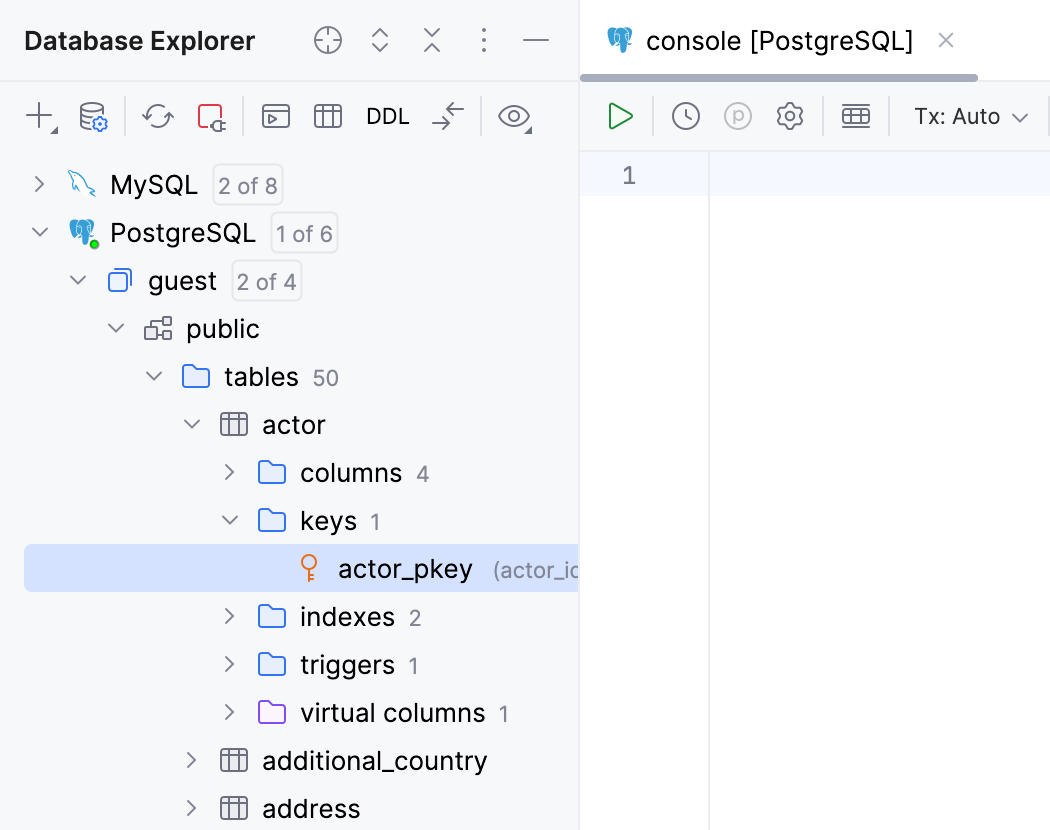Image resolution: width=1050 pixels, height=830 pixels.
Task: Open the console settings gear
Action: [789, 116]
